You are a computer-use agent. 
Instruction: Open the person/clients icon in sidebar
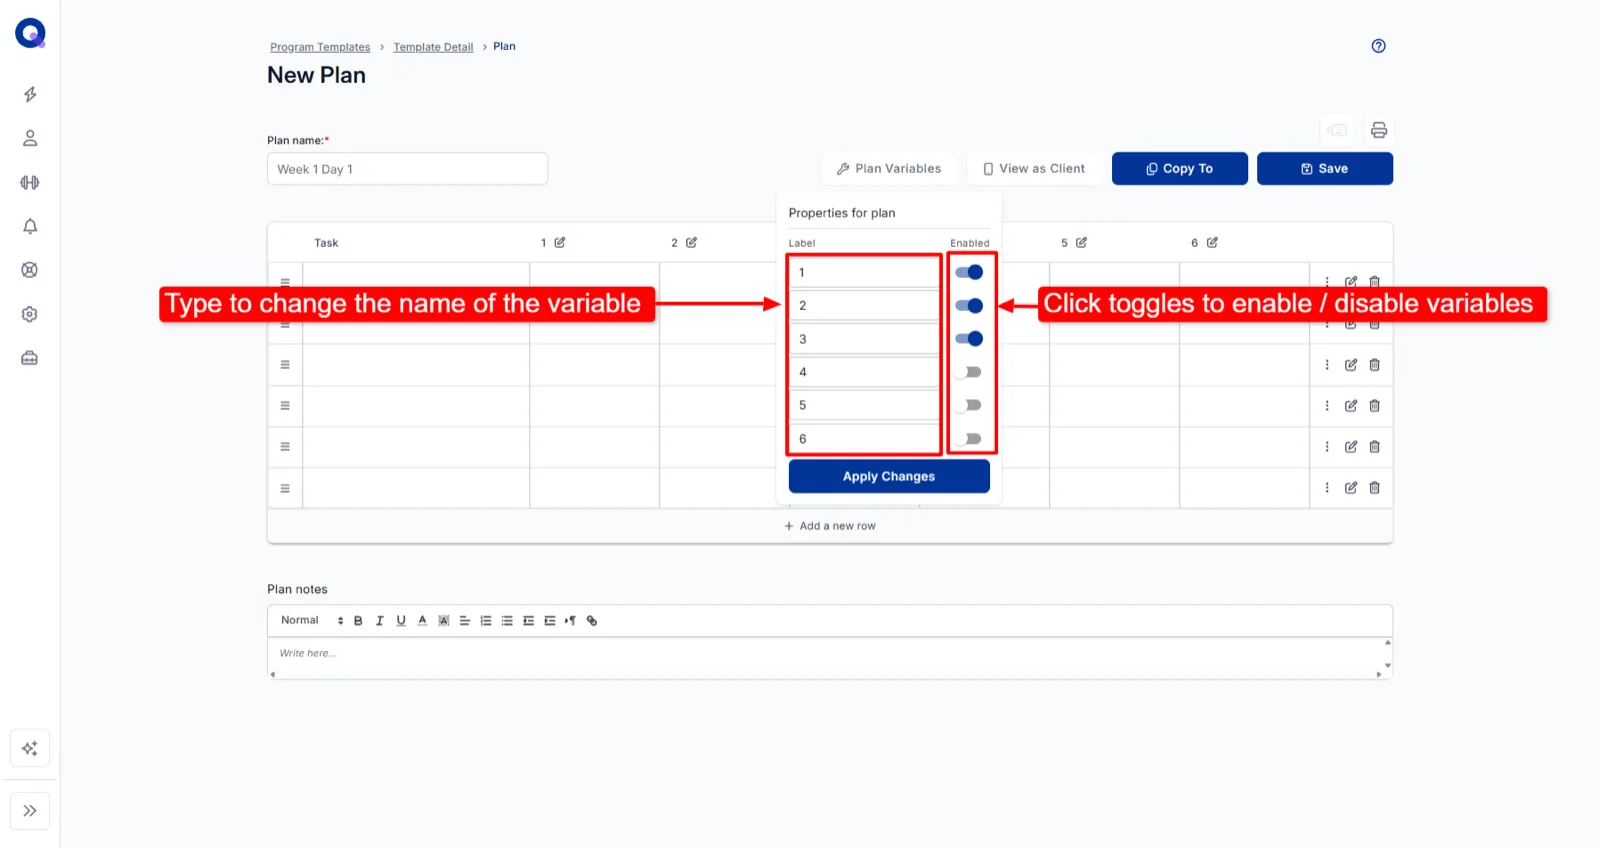(30, 138)
